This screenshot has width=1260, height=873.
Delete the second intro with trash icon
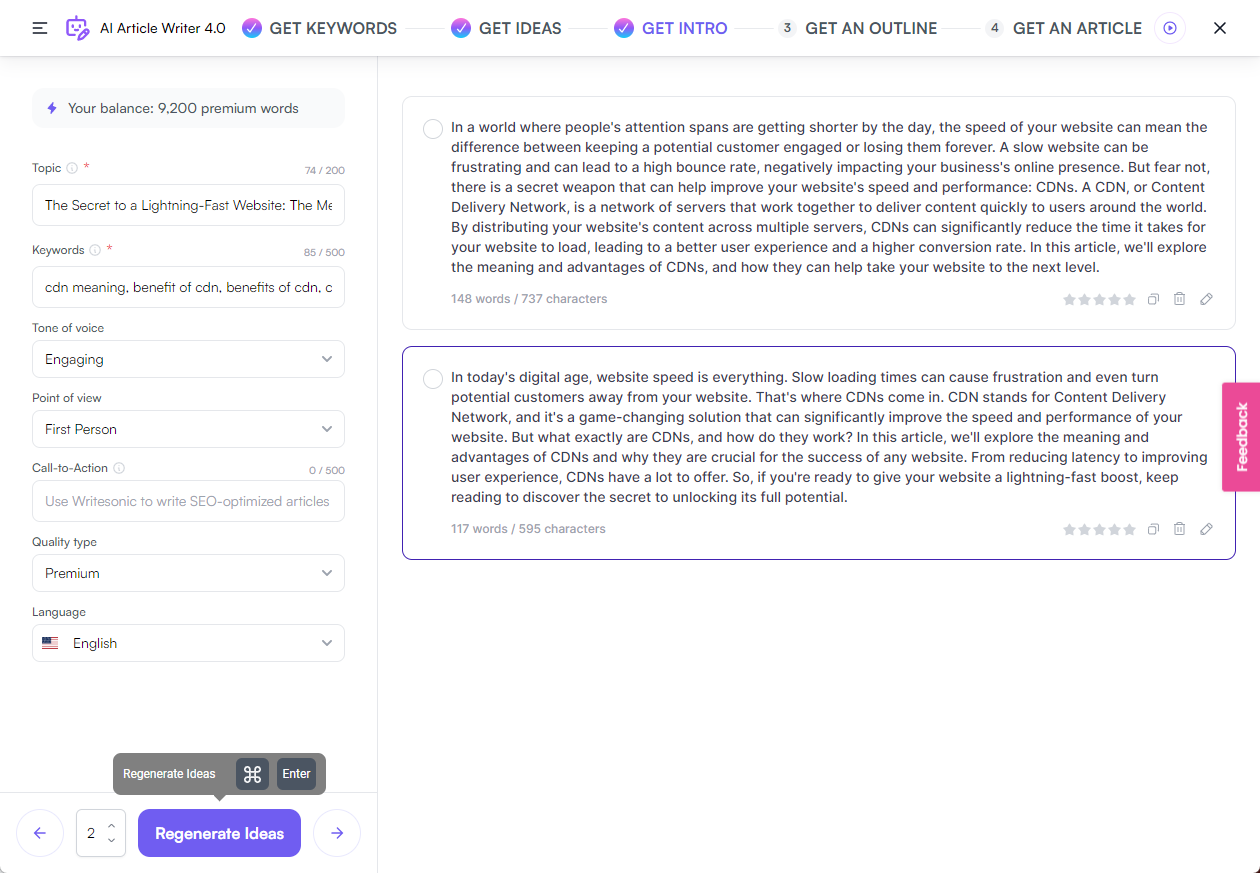1179,529
